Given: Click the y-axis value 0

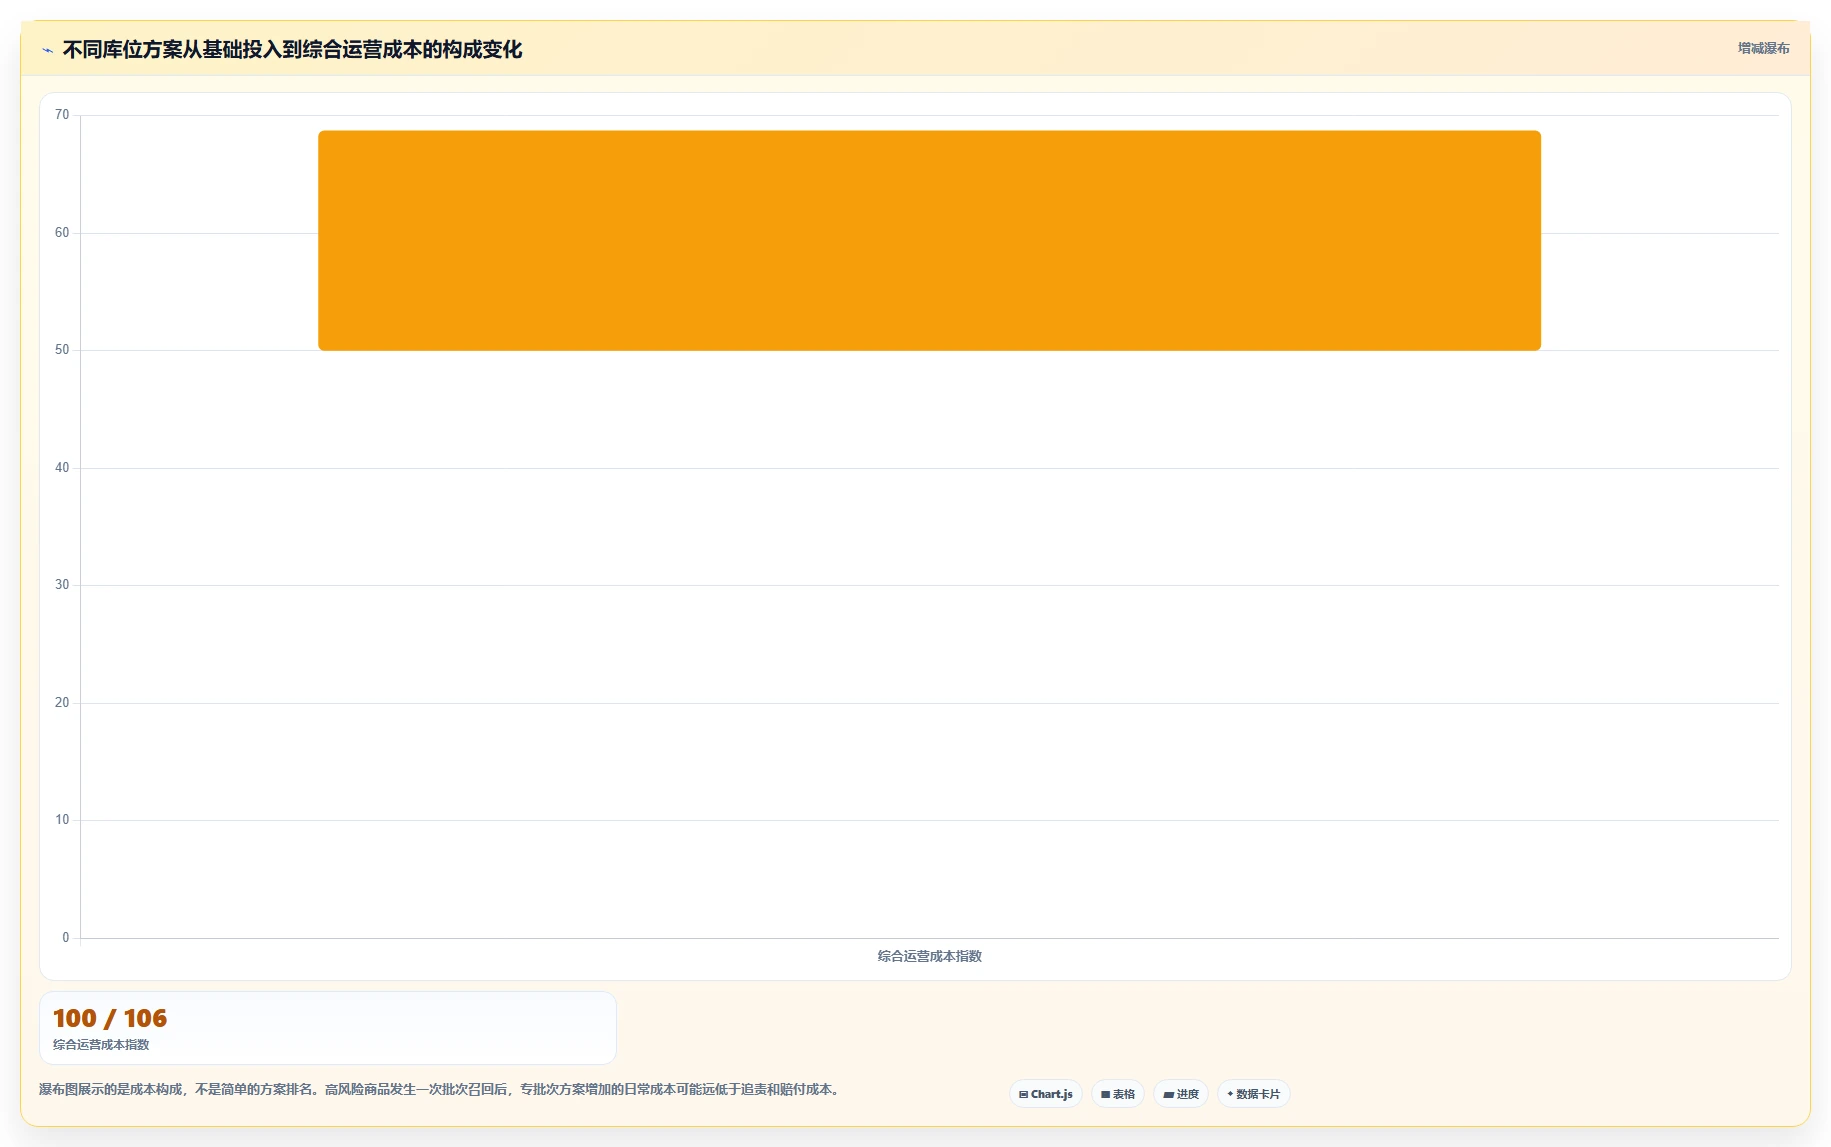Looking at the screenshot, I should pos(66,938).
